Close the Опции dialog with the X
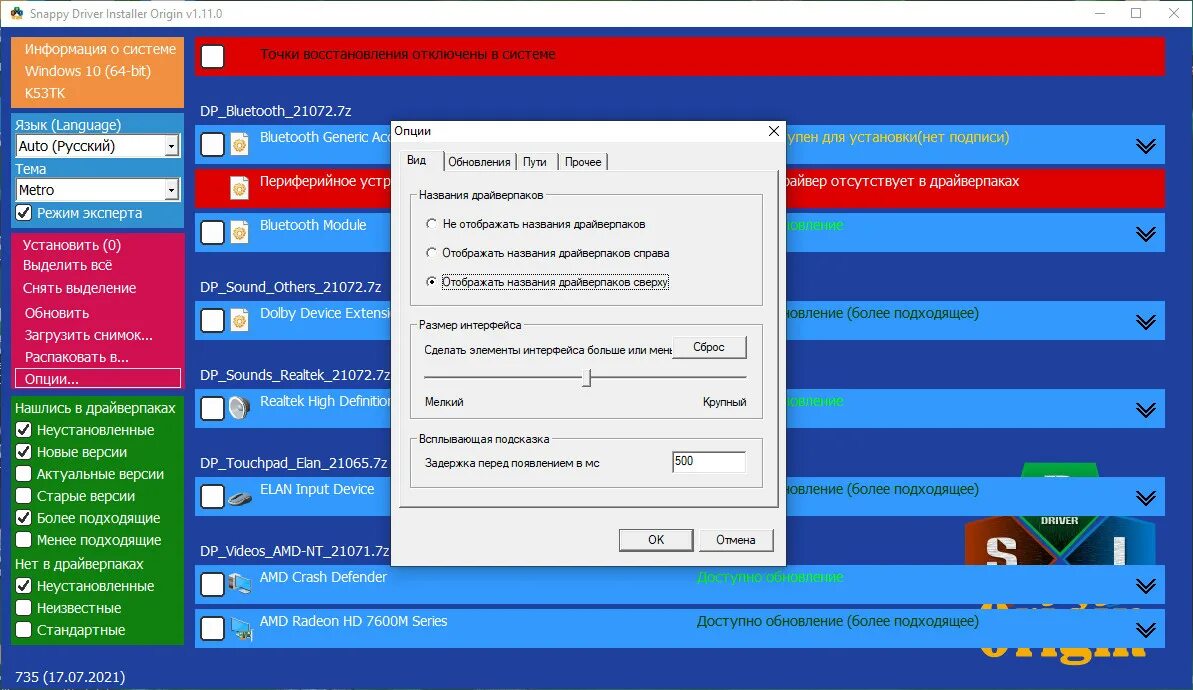Viewport: 1193px width, 690px height. point(774,131)
